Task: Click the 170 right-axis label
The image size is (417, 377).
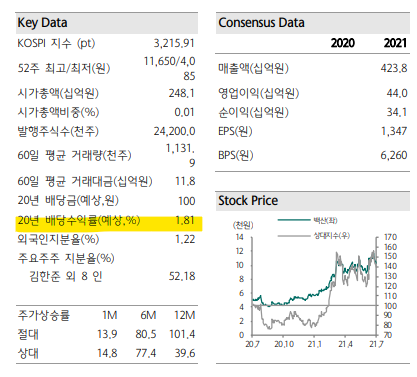Action: pos(390,237)
